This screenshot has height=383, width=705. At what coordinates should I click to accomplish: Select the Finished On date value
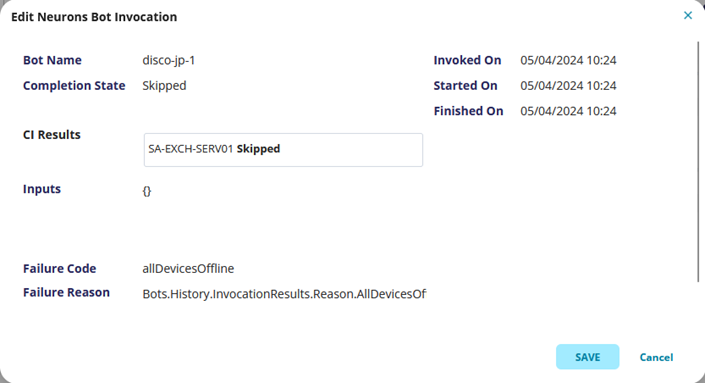(x=568, y=111)
